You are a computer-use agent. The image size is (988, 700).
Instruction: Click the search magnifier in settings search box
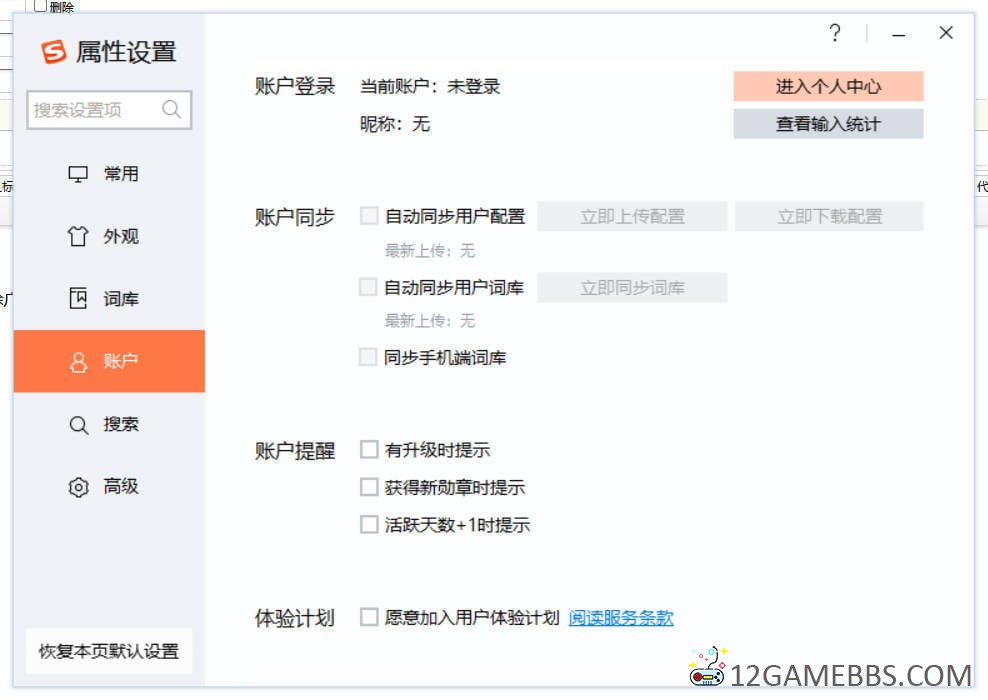(x=171, y=110)
